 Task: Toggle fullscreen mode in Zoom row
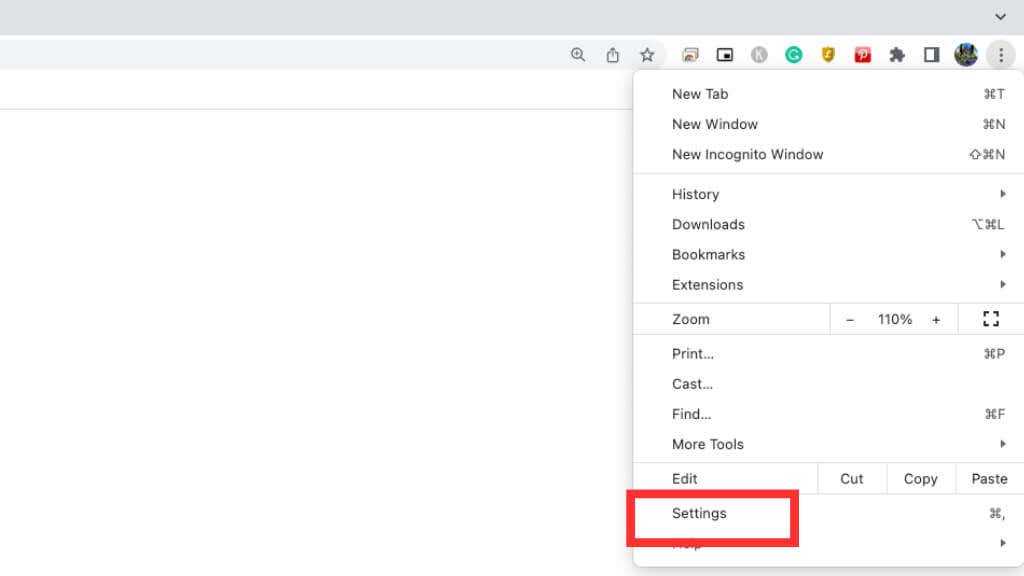point(990,319)
